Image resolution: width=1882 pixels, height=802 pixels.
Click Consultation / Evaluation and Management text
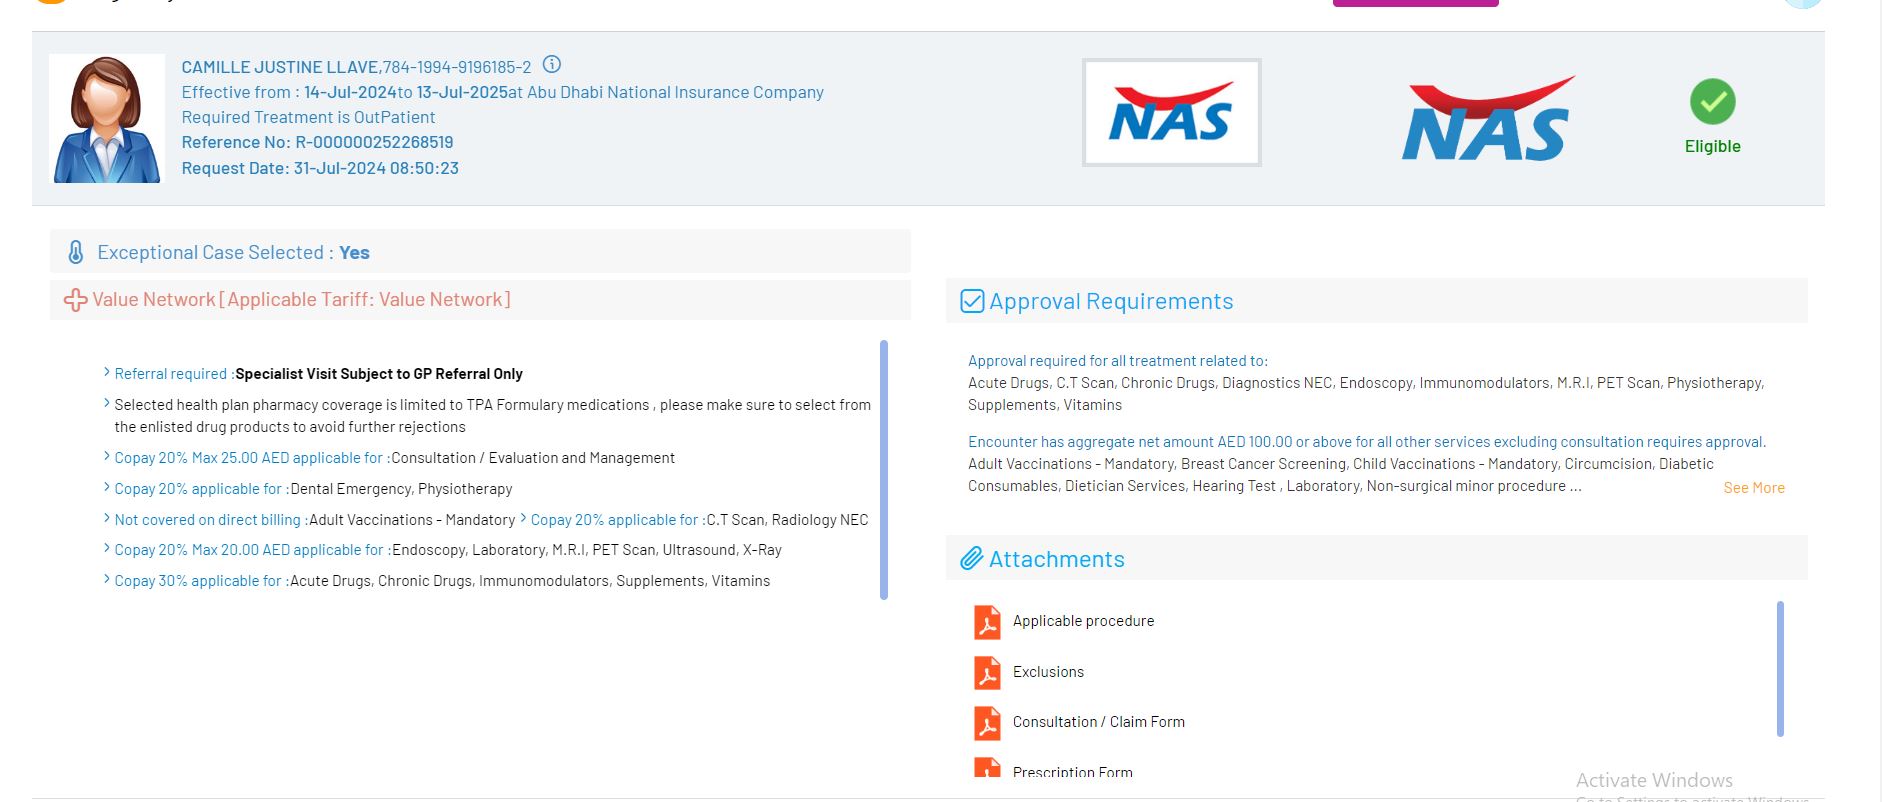point(533,458)
